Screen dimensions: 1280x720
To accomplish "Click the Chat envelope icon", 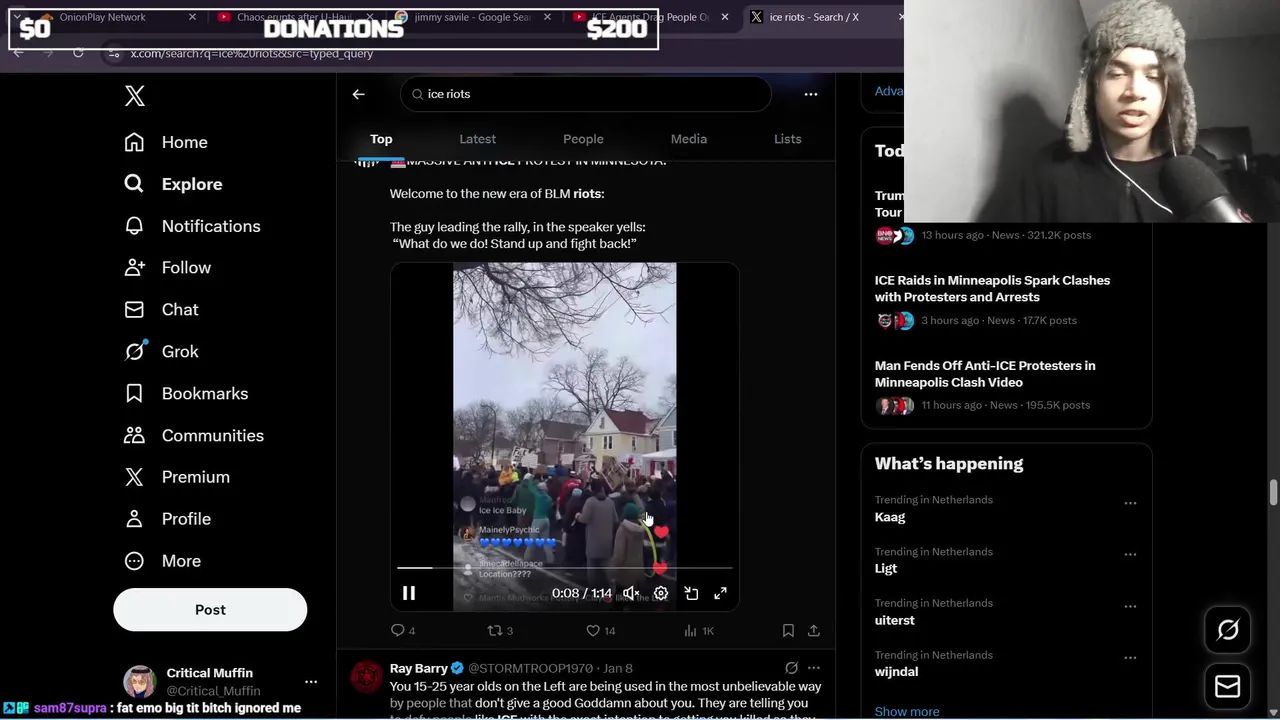I will pyautogui.click(x=134, y=310).
